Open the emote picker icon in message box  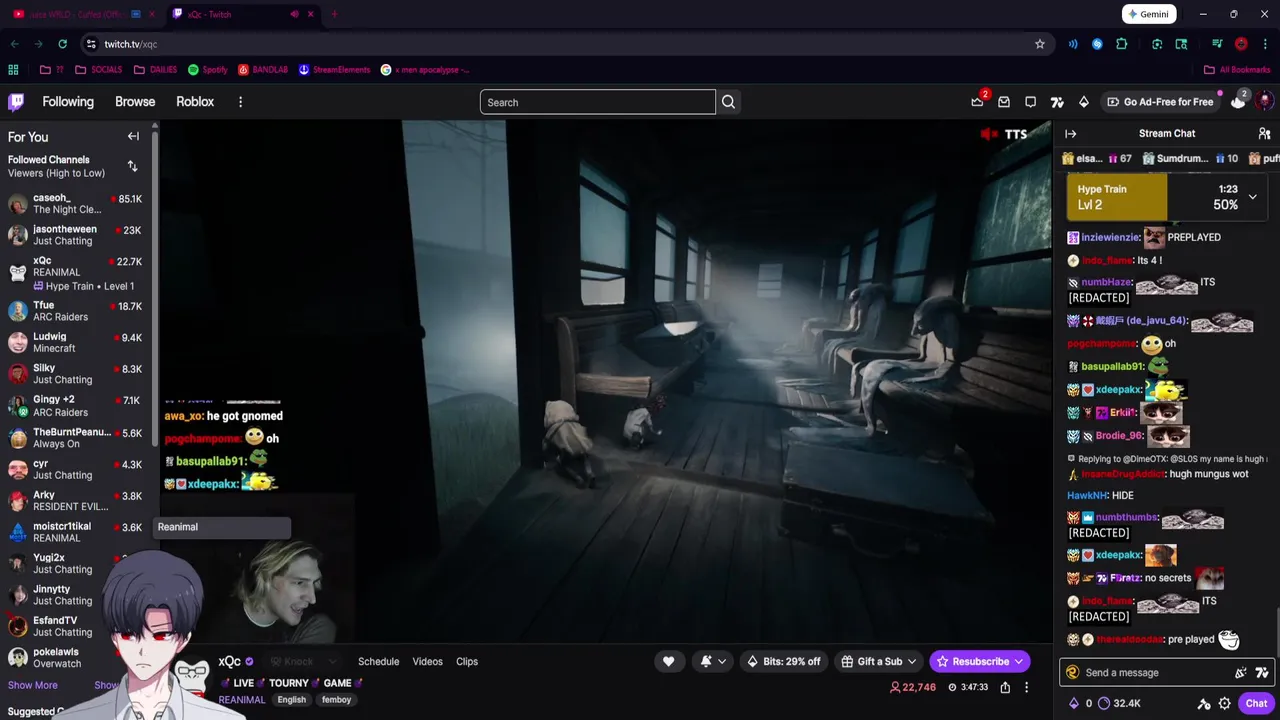(x=1262, y=673)
